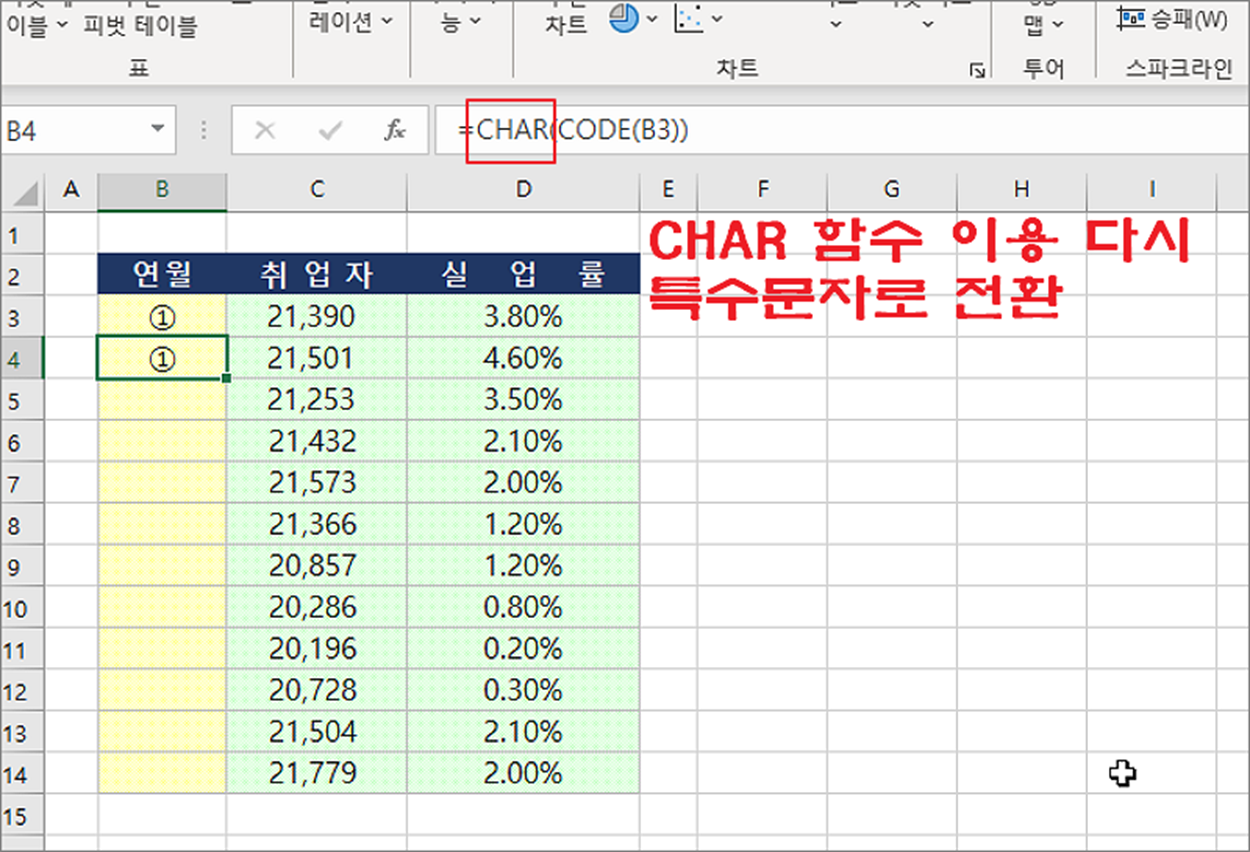The image size is (1250, 852).
Task: Expand the pie chart dropdown arrow
Action: (652, 18)
